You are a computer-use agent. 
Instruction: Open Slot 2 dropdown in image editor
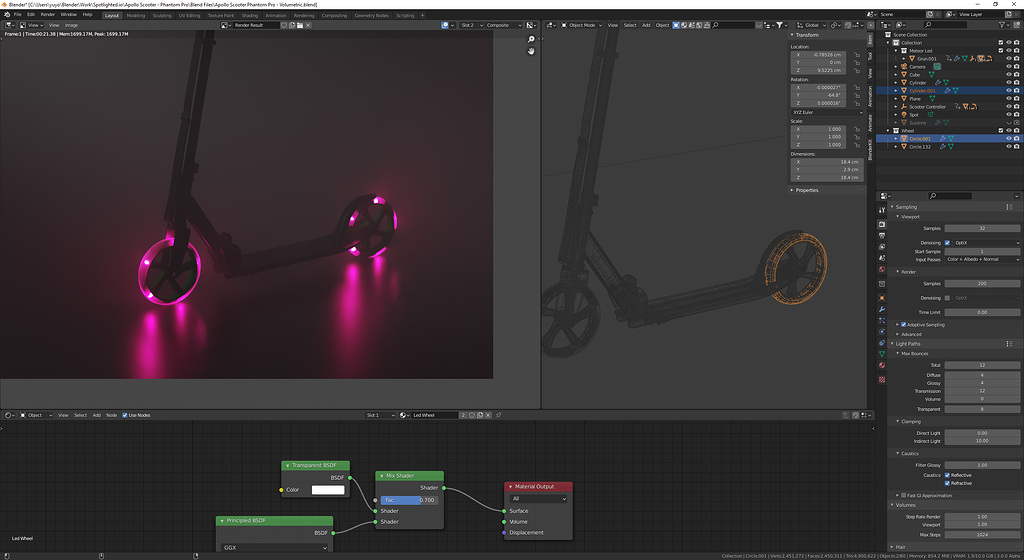click(x=472, y=25)
